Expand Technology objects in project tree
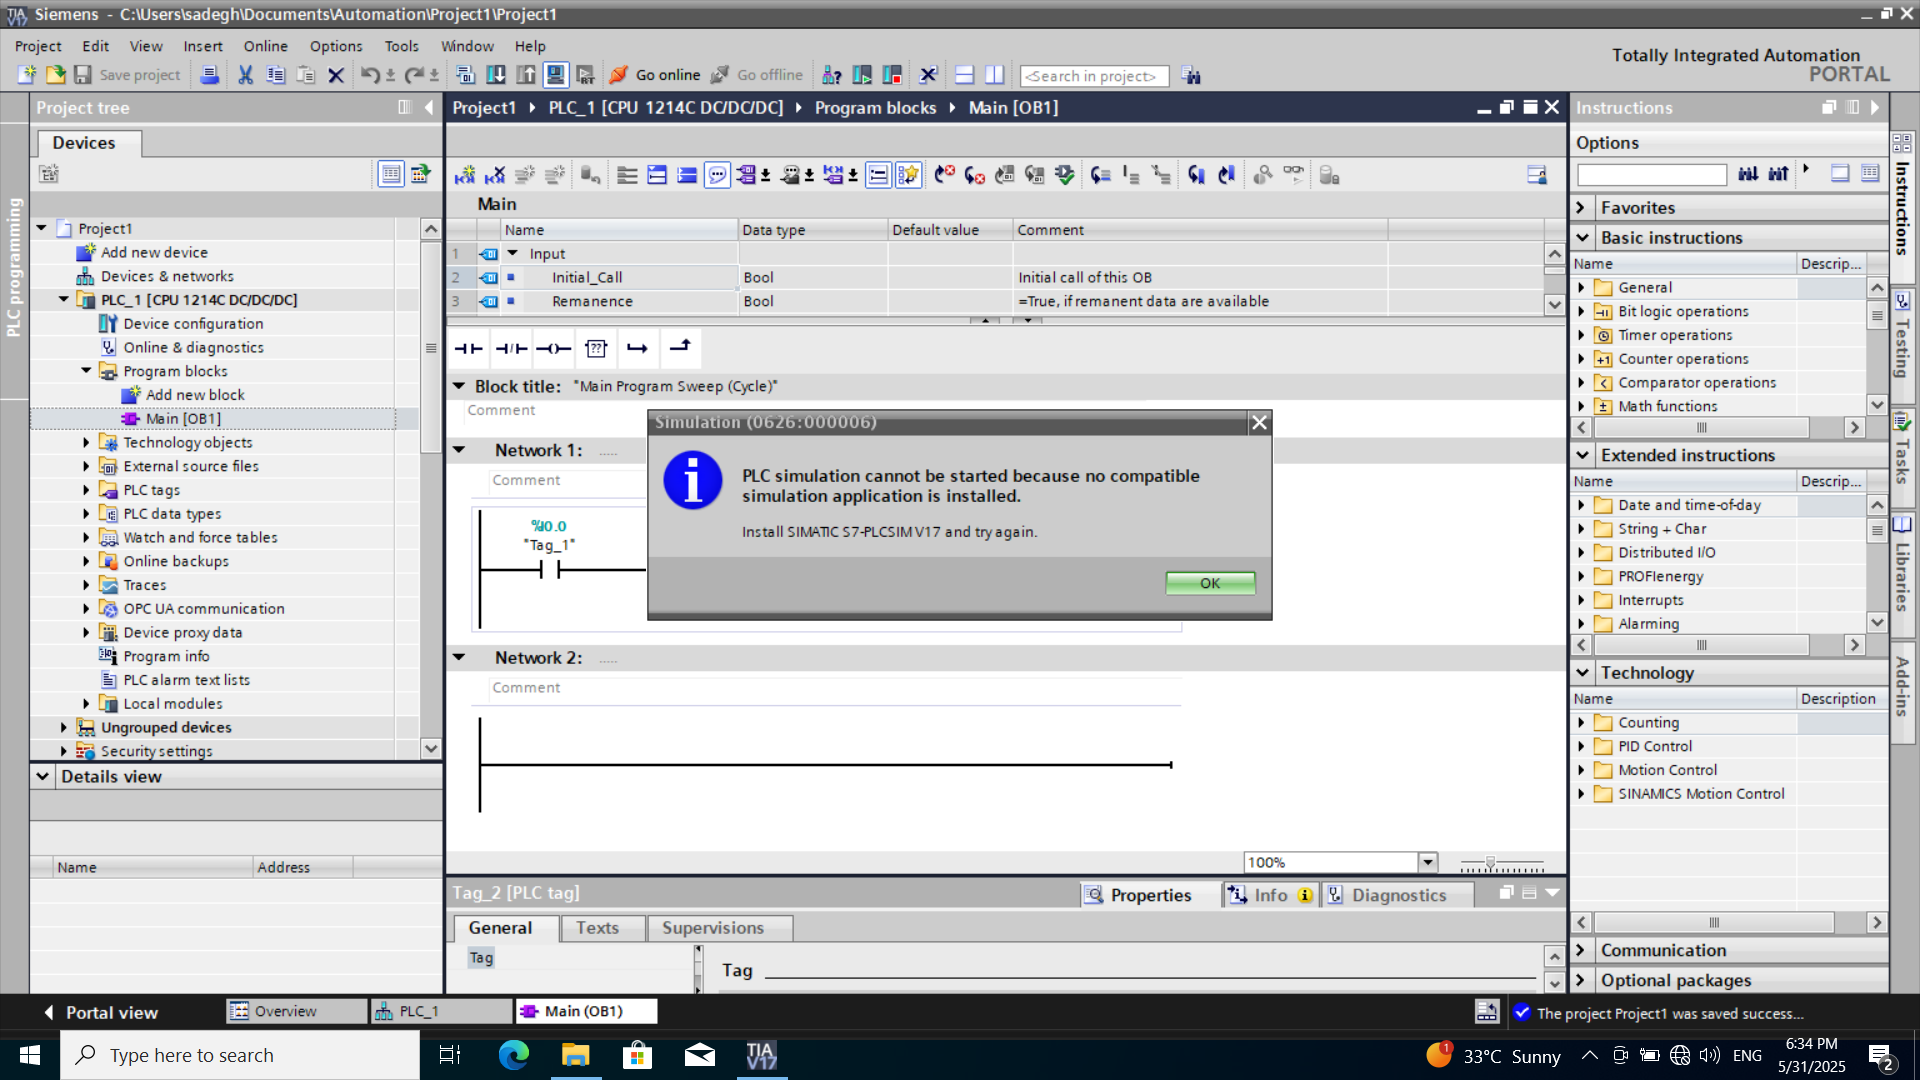1920x1080 pixels. click(x=86, y=442)
